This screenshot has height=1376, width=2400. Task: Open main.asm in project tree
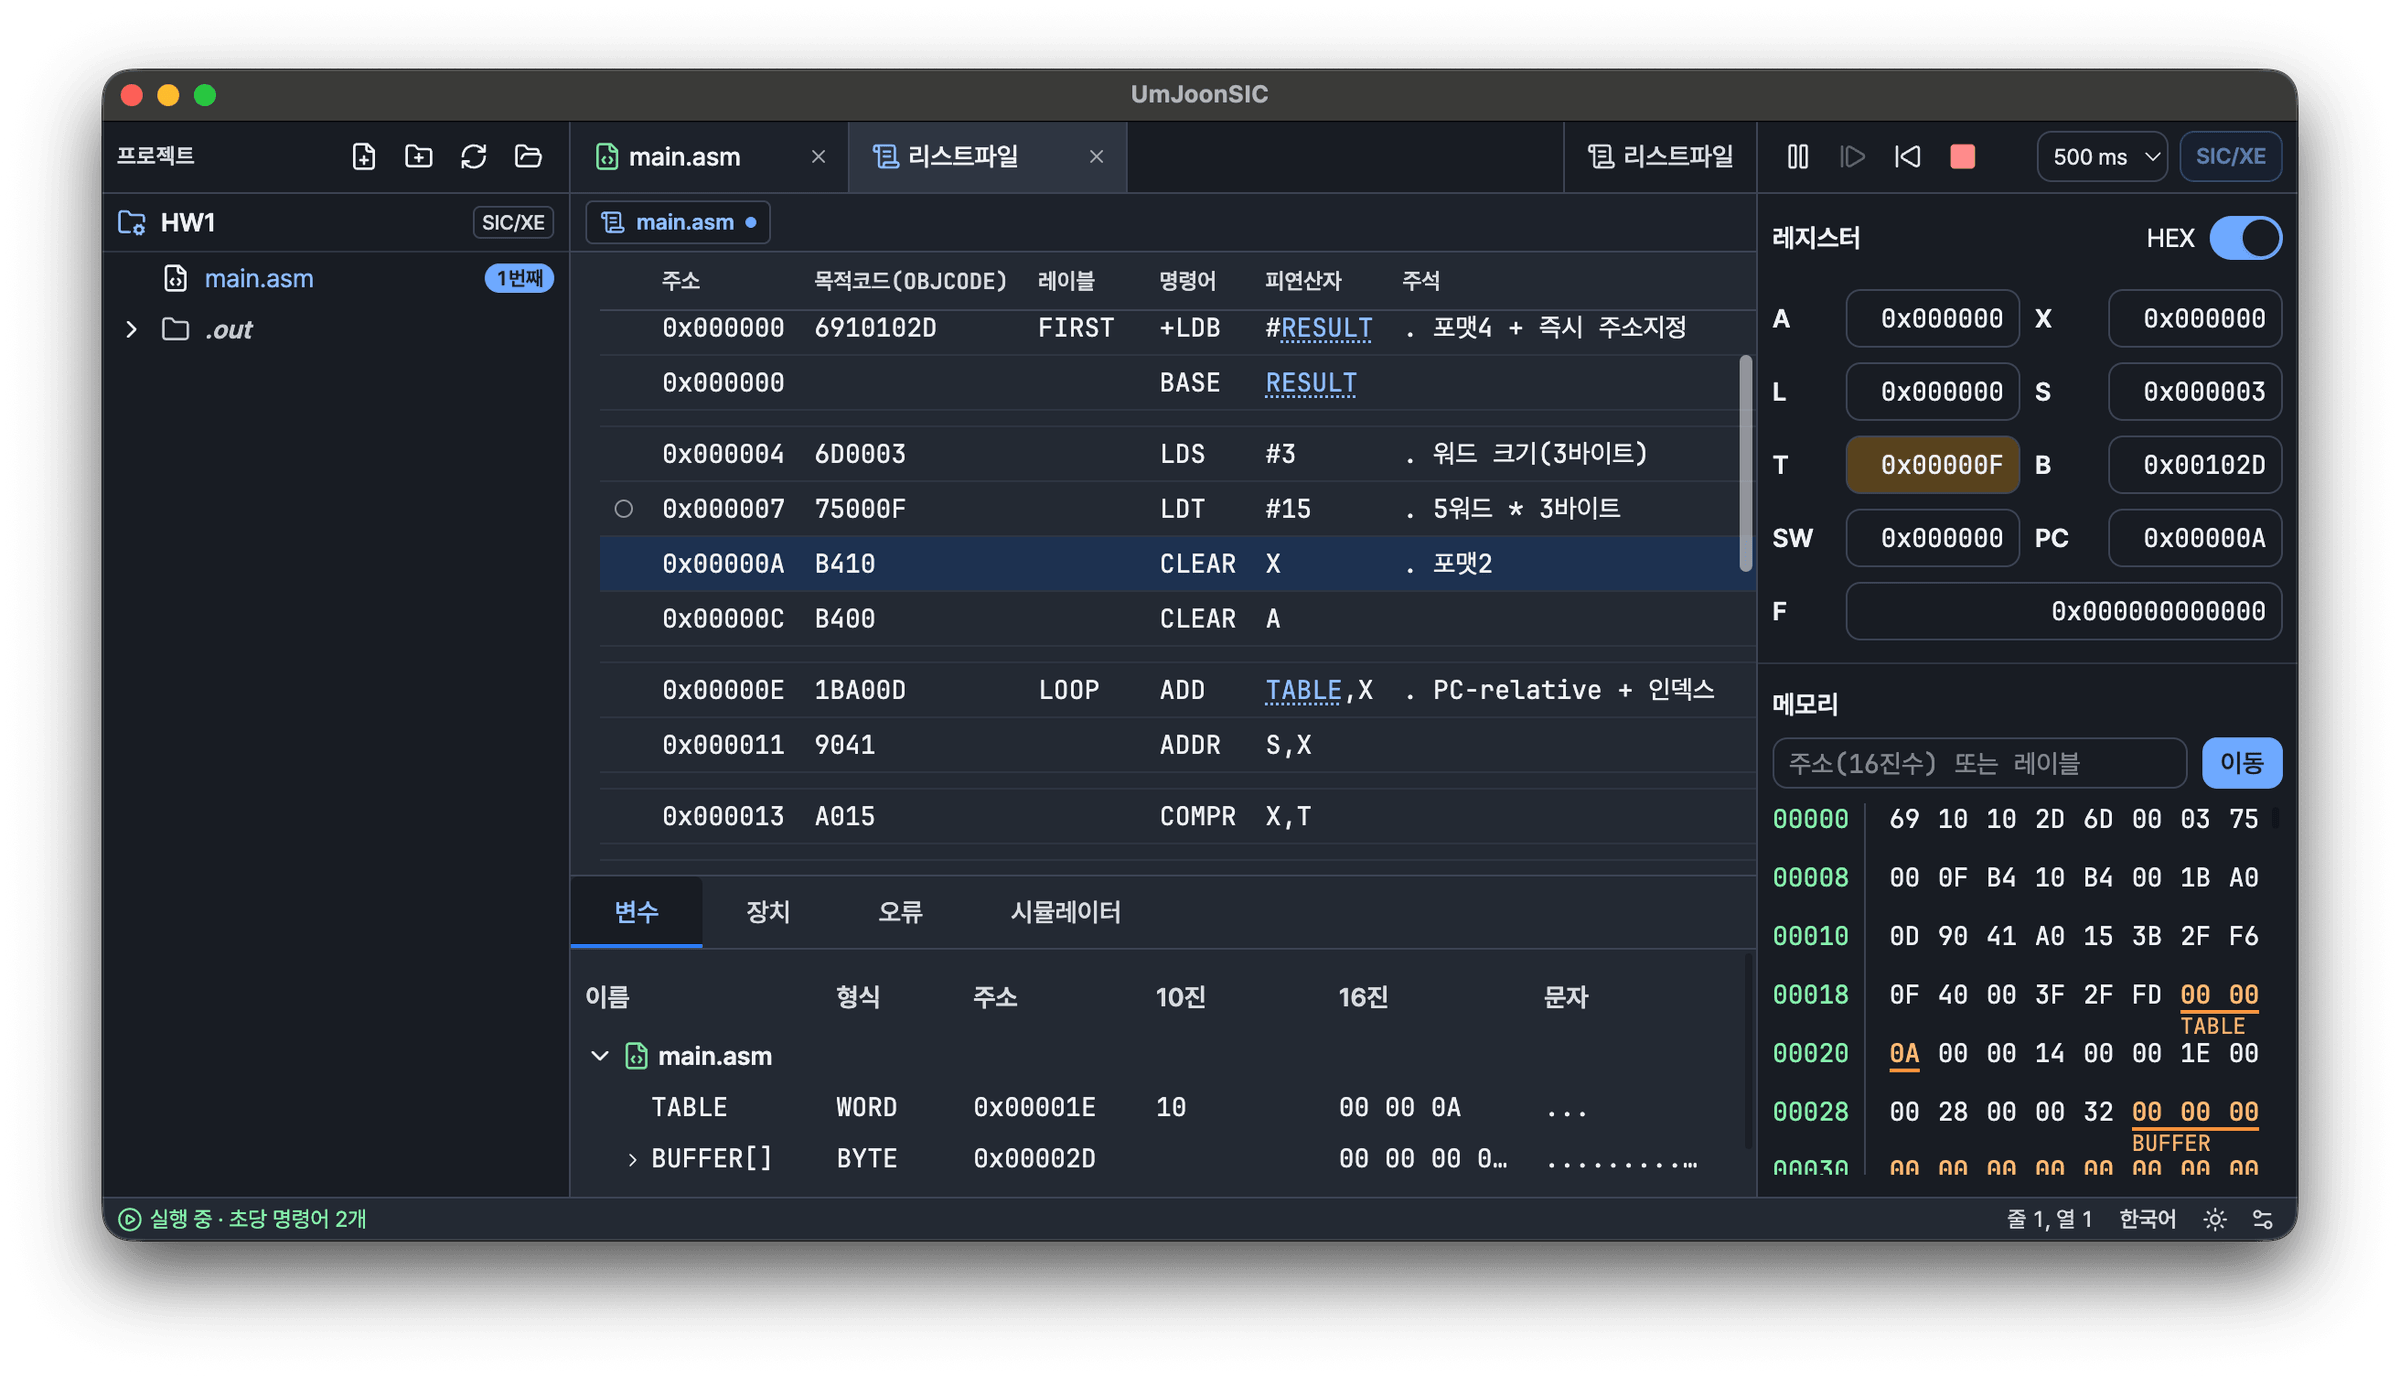click(258, 279)
